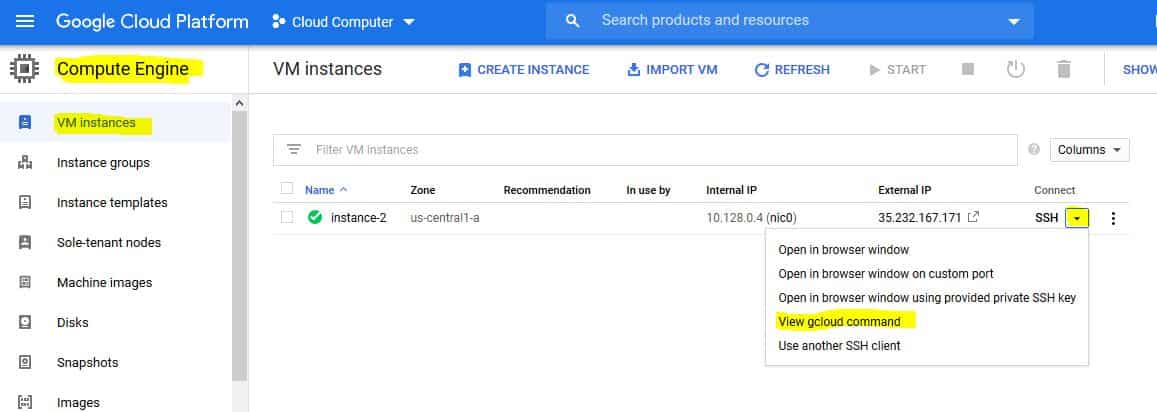
Task: Toggle the SSH dropdown arrow
Action: coord(1077,218)
